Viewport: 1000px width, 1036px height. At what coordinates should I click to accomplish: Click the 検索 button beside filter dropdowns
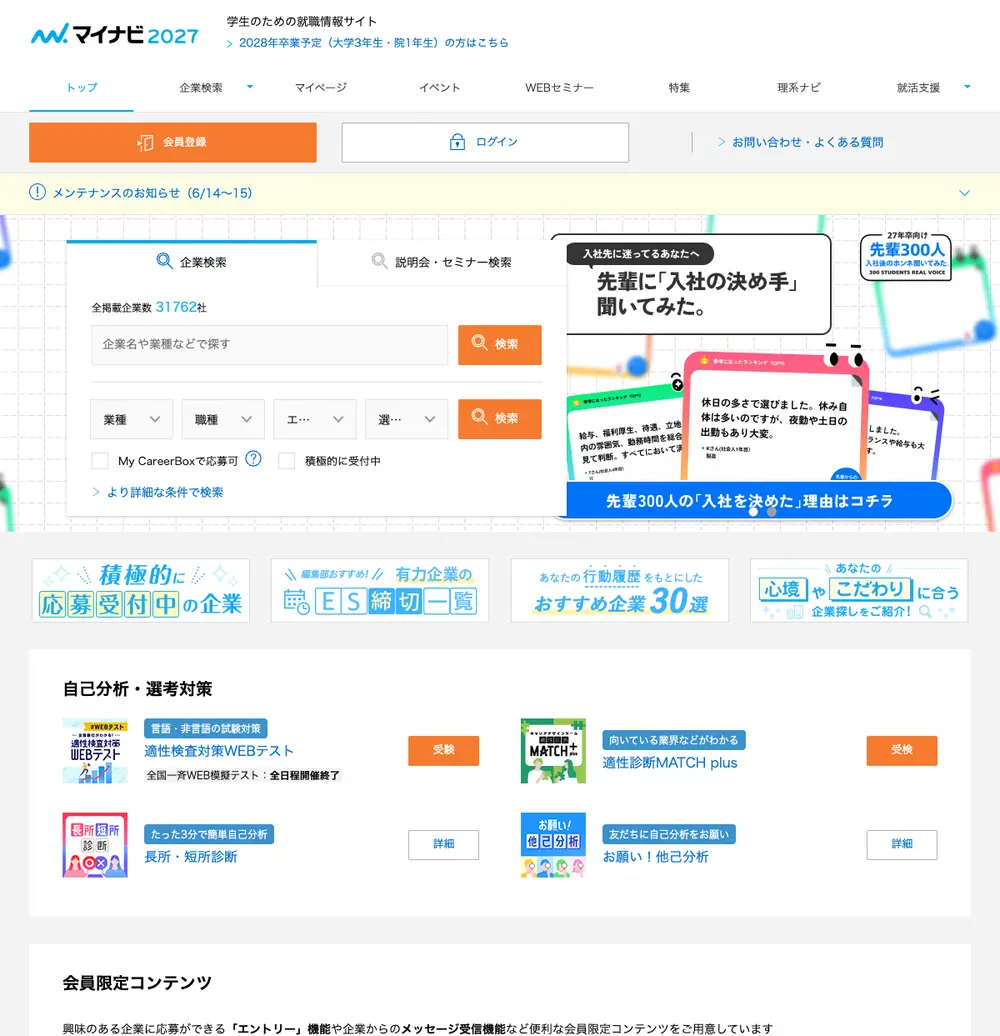coord(500,419)
